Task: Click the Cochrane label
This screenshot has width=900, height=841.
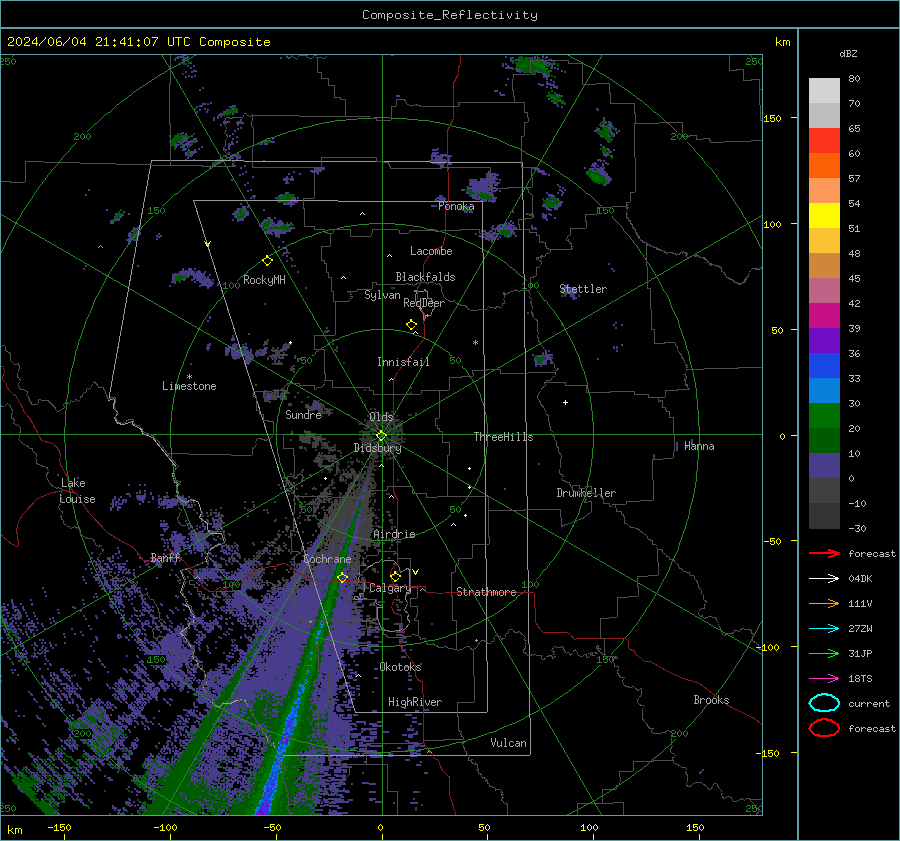Action: coord(327,559)
